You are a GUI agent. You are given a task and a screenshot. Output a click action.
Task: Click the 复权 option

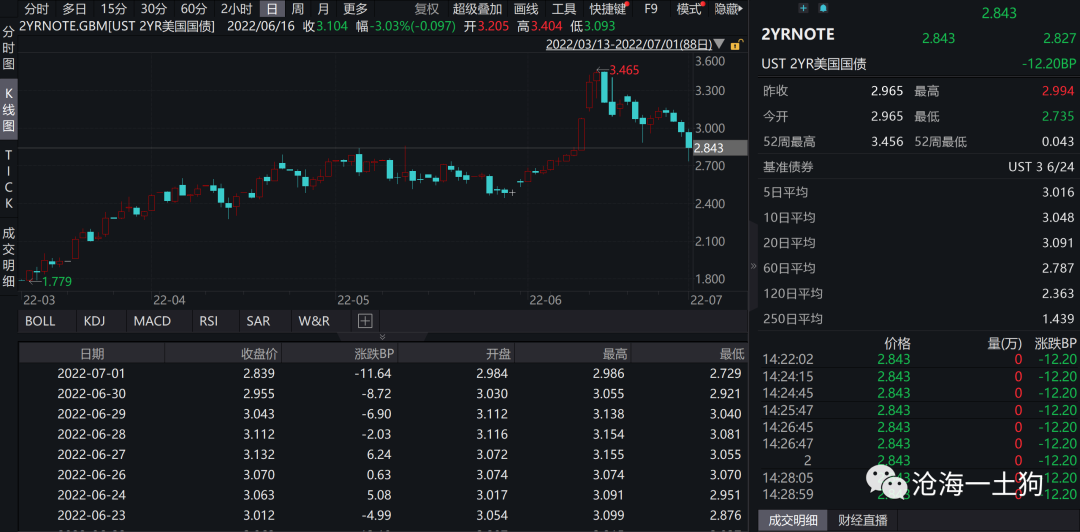point(427,9)
